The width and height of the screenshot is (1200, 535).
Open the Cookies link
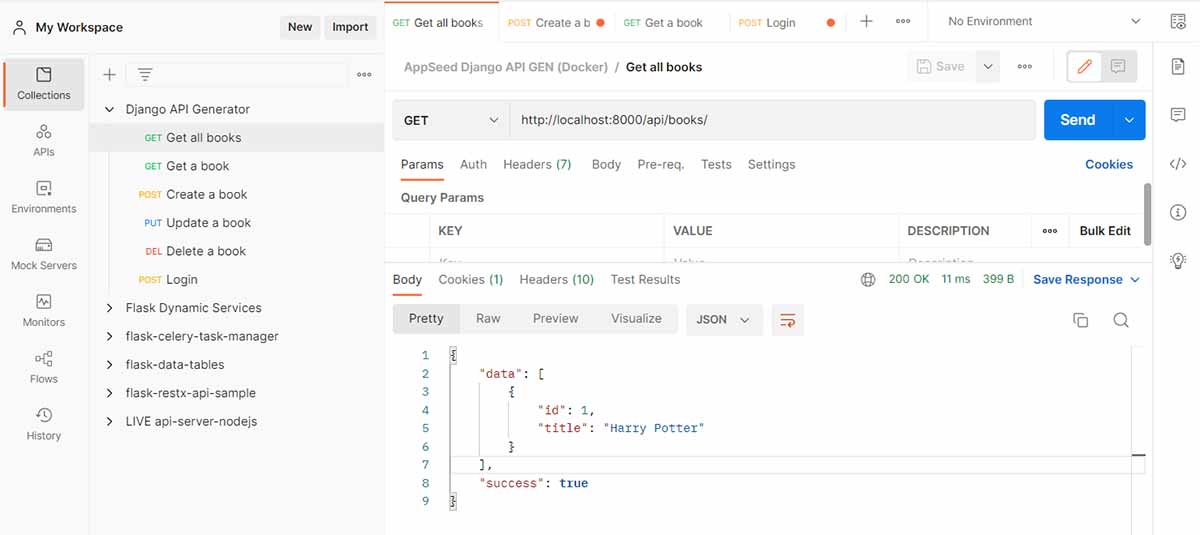click(x=1109, y=164)
